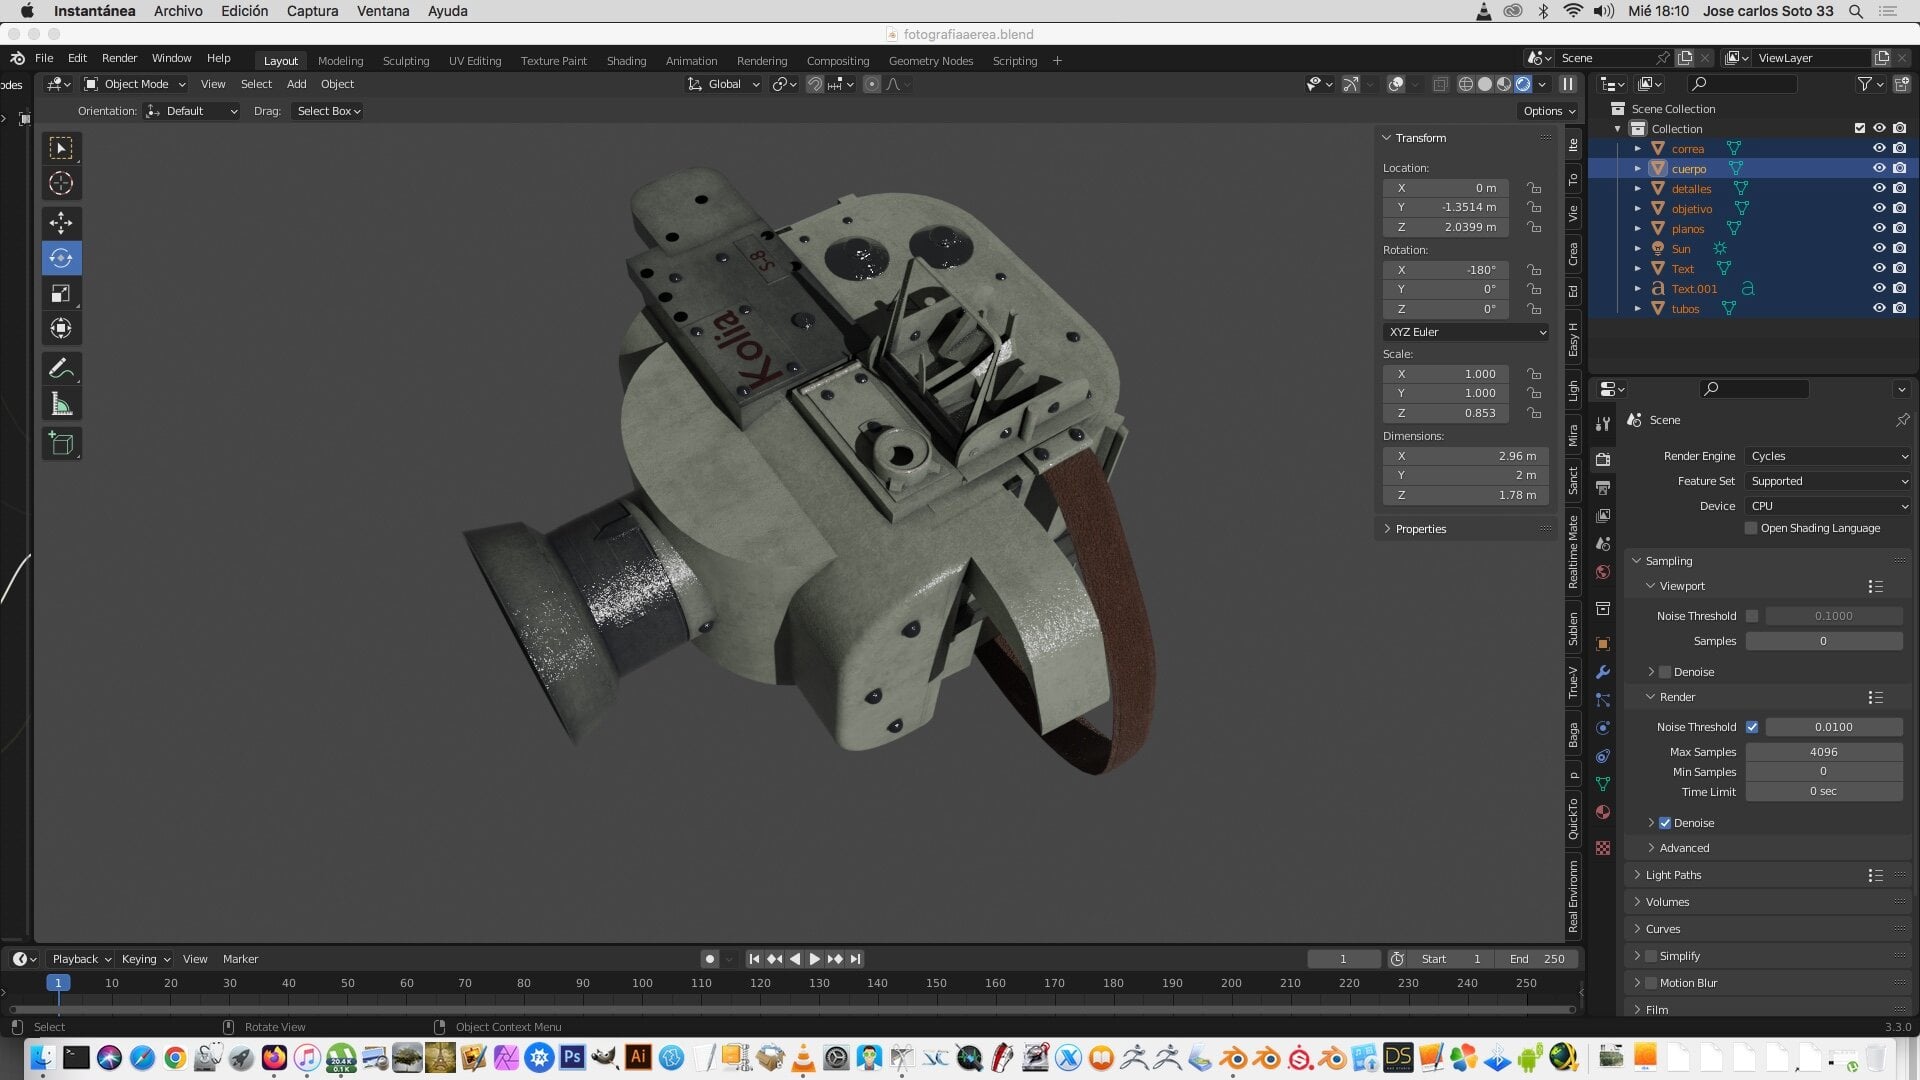
Task: Open the Feature Set dropdown
Action: pos(1828,481)
